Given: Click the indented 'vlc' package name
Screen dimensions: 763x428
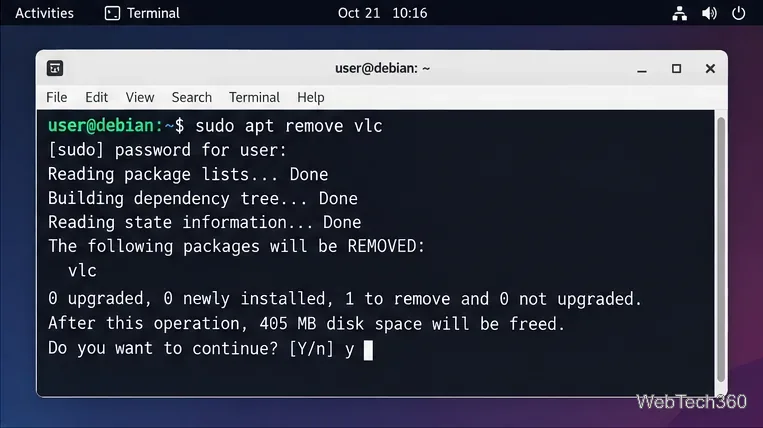Looking at the screenshot, I should tap(82, 271).
